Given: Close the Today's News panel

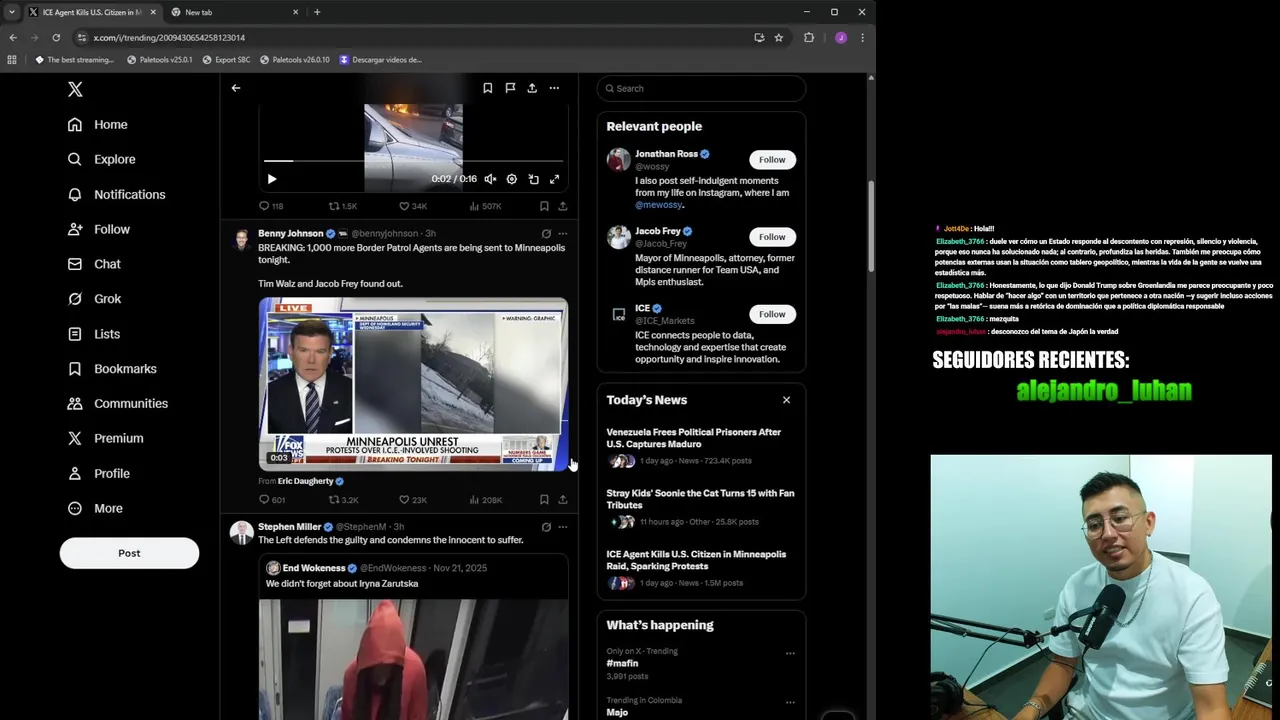Looking at the screenshot, I should coord(786,400).
